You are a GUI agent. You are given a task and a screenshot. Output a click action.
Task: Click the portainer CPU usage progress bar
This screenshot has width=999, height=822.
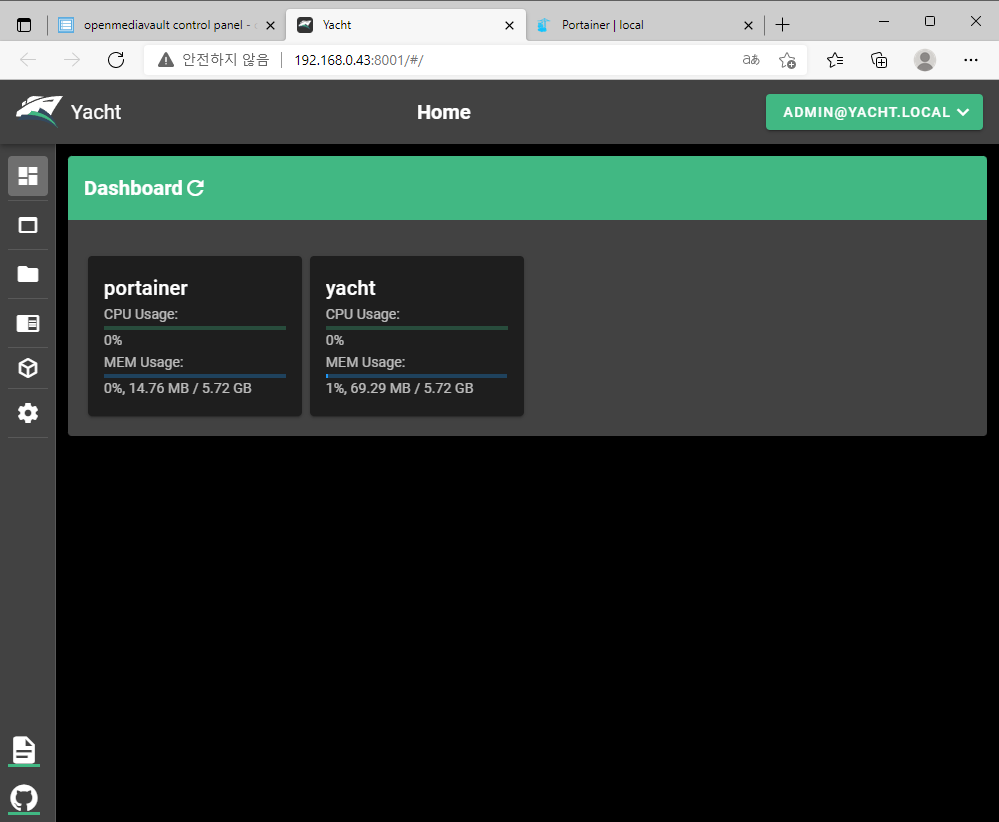(195, 328)
